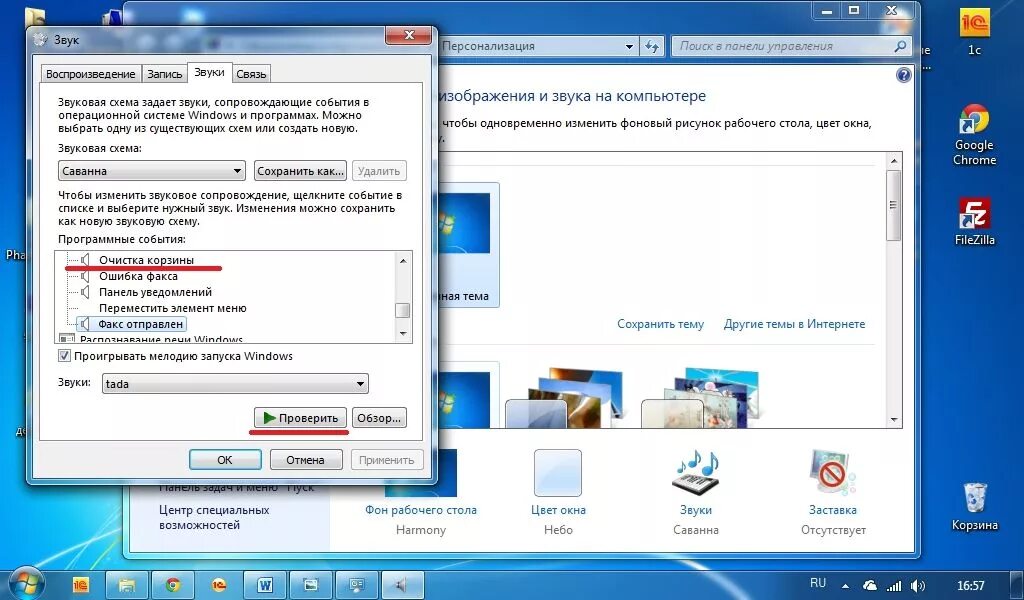
Task: Click the network signal tray icon
Action: (894, 586)
